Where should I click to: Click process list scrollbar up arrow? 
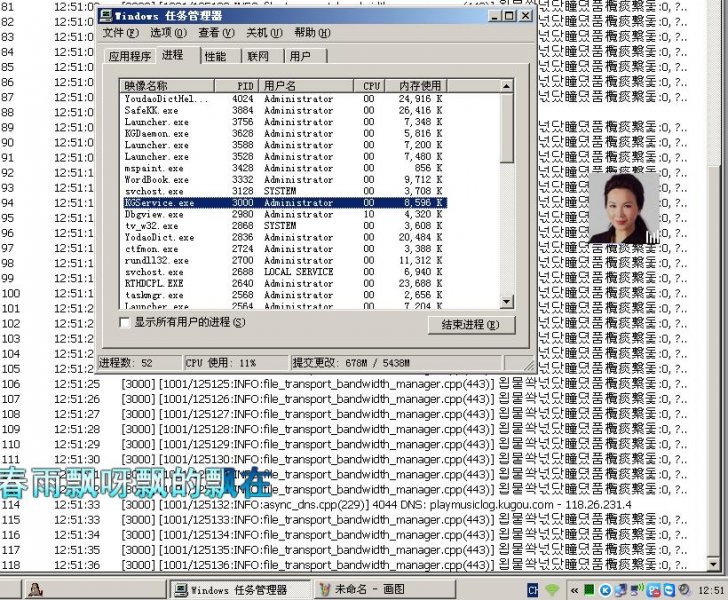(507, 86)
